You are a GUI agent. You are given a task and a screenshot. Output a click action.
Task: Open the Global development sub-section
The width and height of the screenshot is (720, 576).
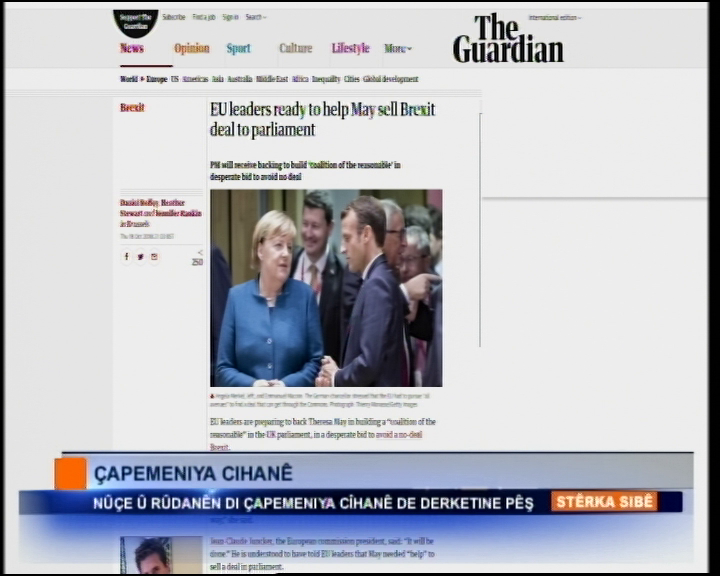tap(390, 79)
